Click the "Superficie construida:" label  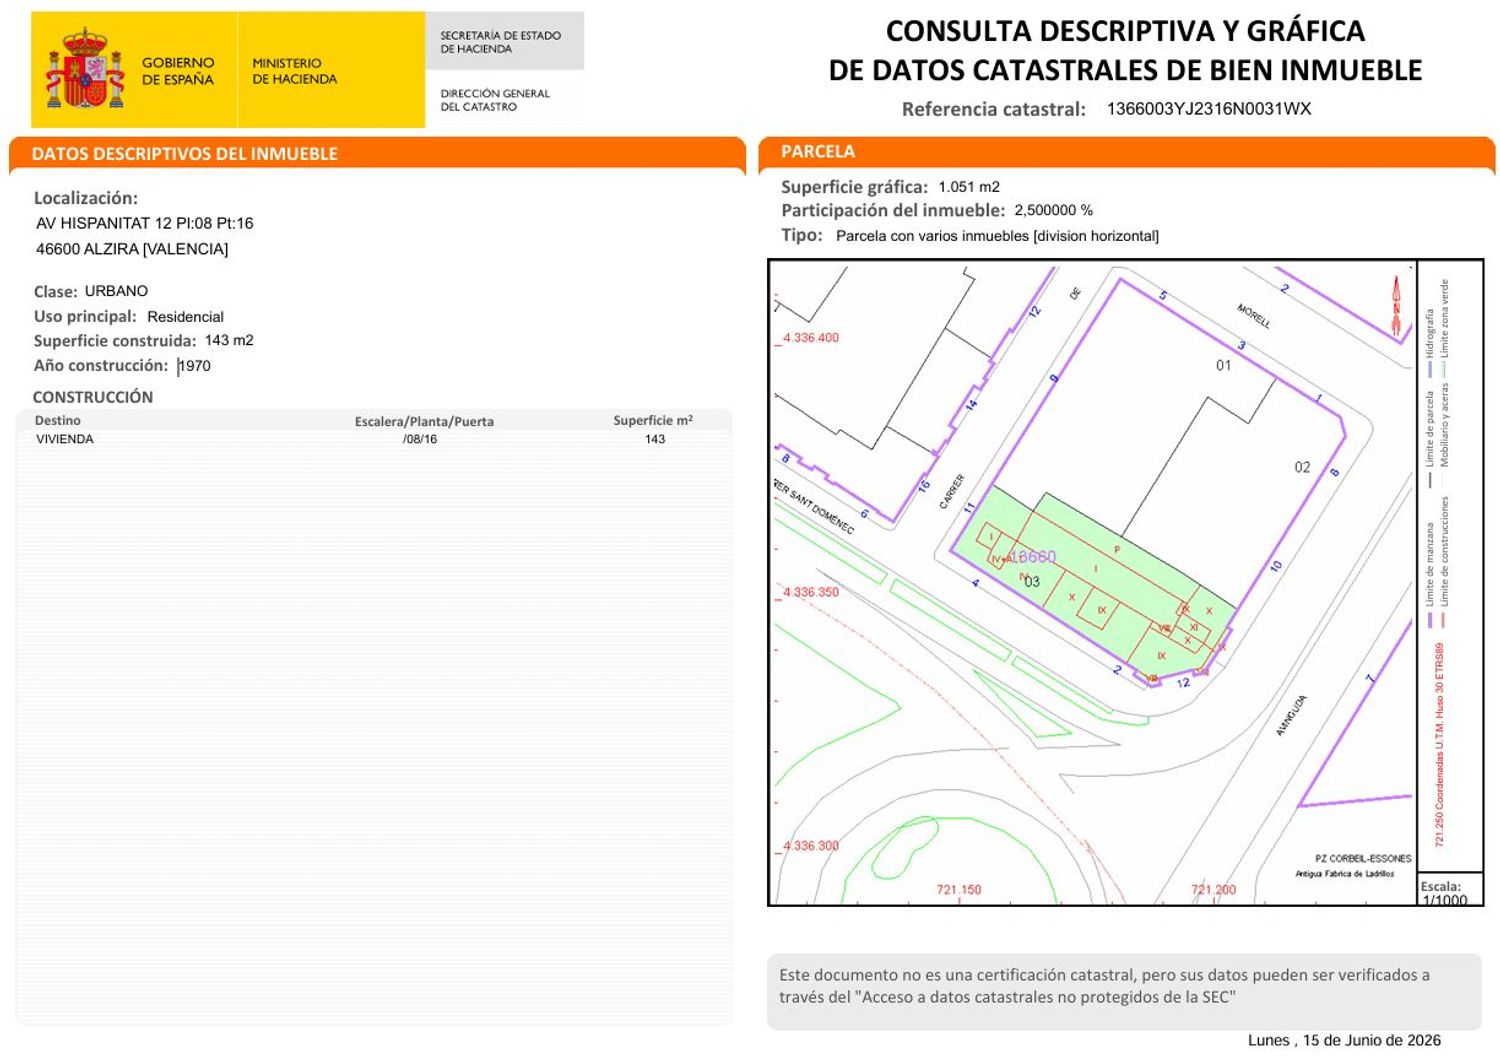click(115, 341)
